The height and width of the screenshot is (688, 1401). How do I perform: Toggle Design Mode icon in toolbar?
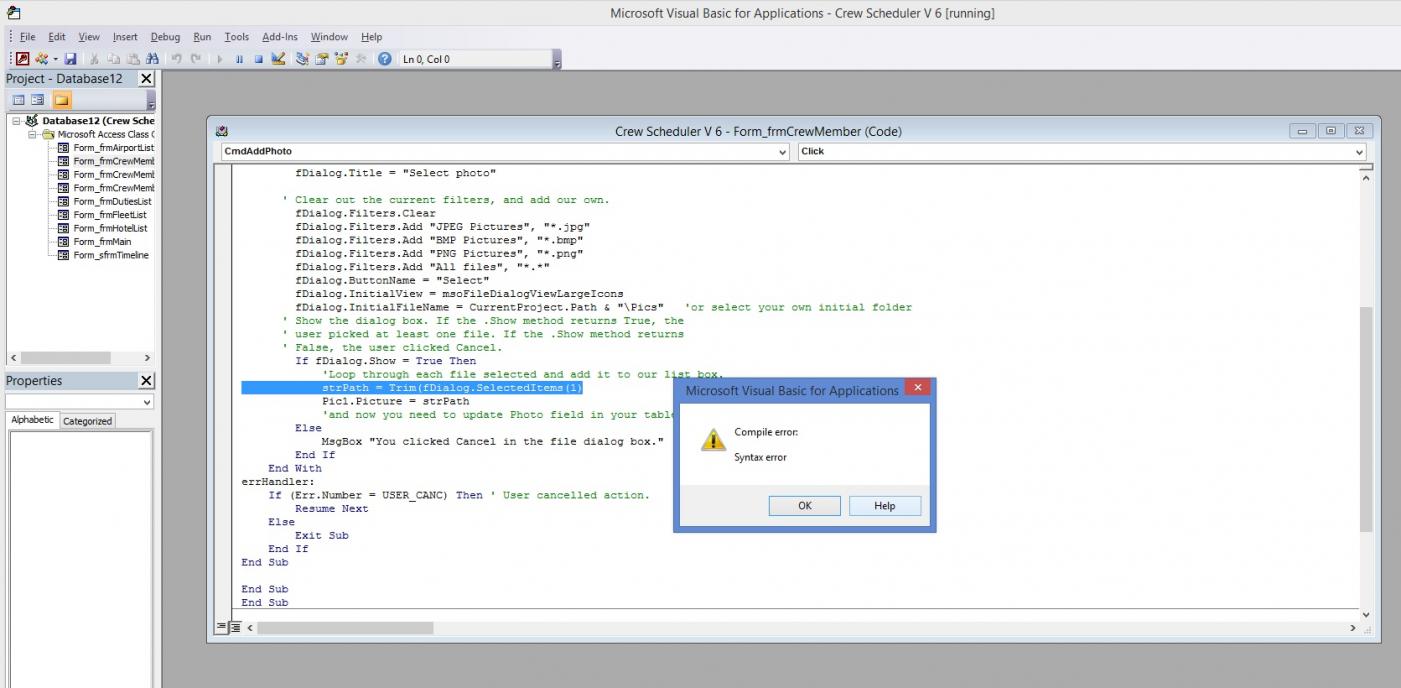click(278, 59)
